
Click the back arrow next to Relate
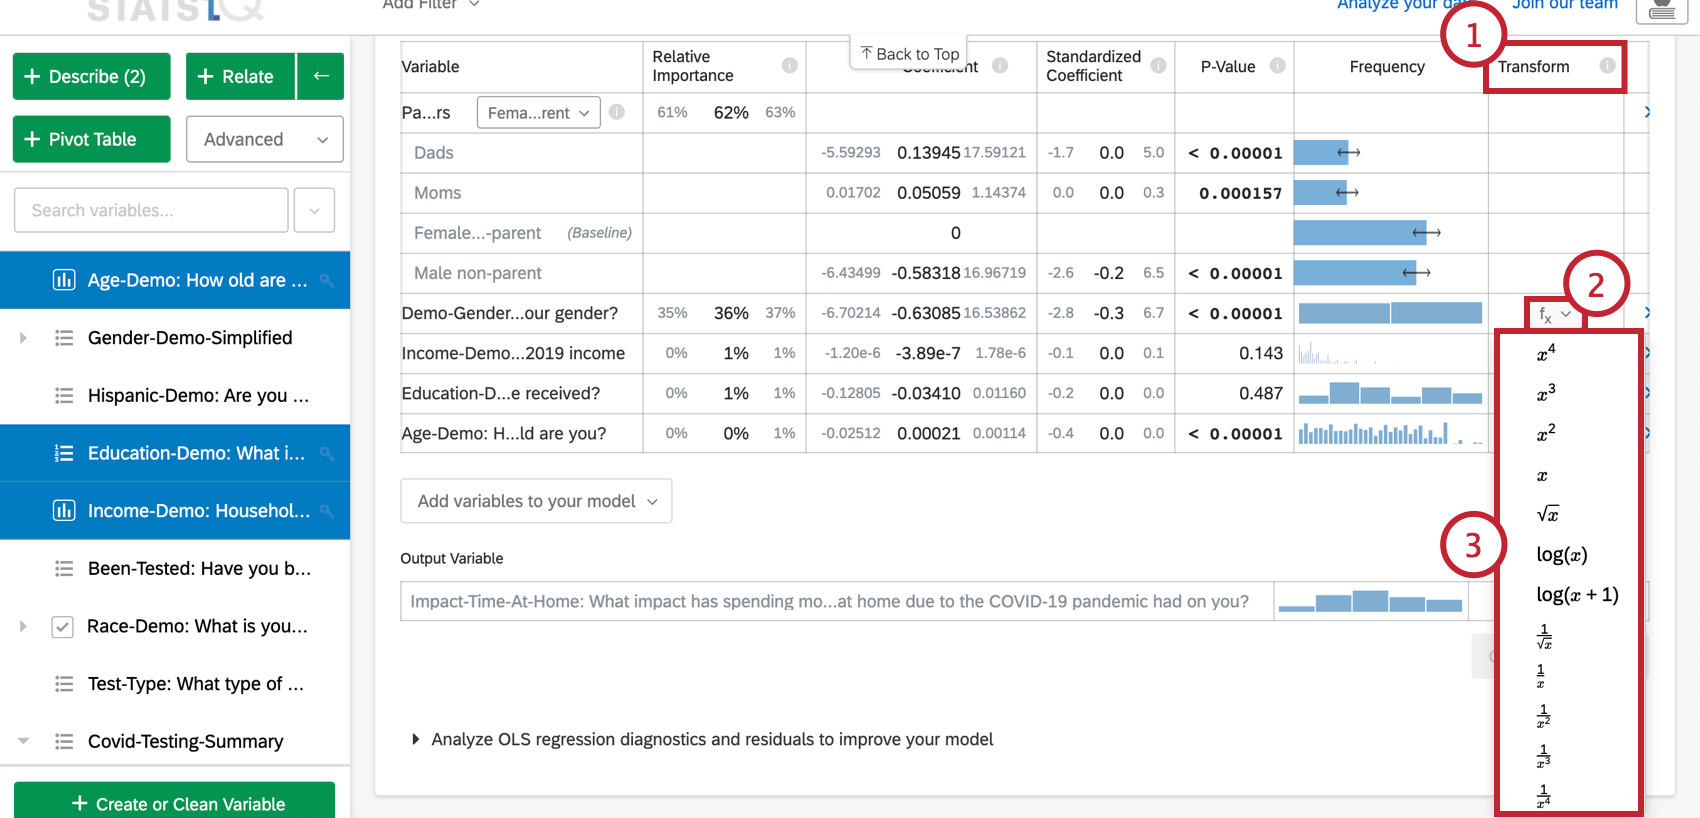click(321, 76)
